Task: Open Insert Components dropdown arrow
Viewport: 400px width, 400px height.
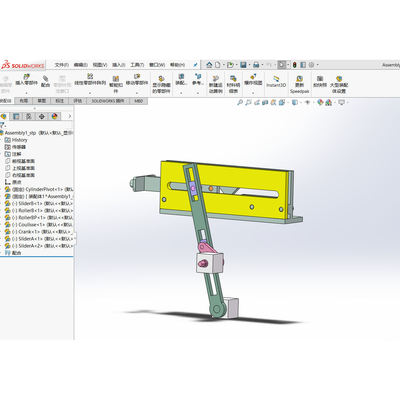Action: [27, 93]
